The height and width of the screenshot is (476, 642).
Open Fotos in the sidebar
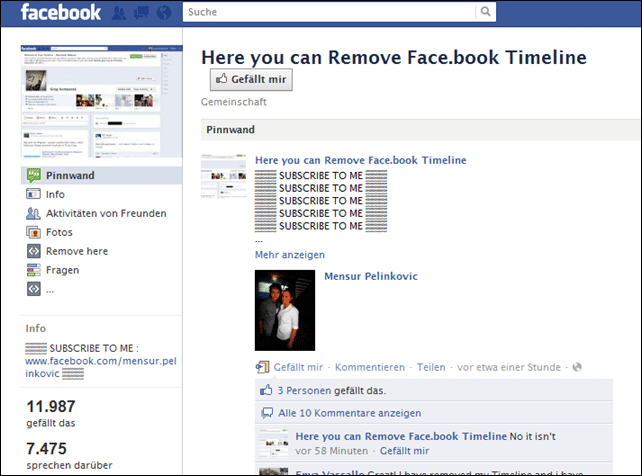point(59,232)
